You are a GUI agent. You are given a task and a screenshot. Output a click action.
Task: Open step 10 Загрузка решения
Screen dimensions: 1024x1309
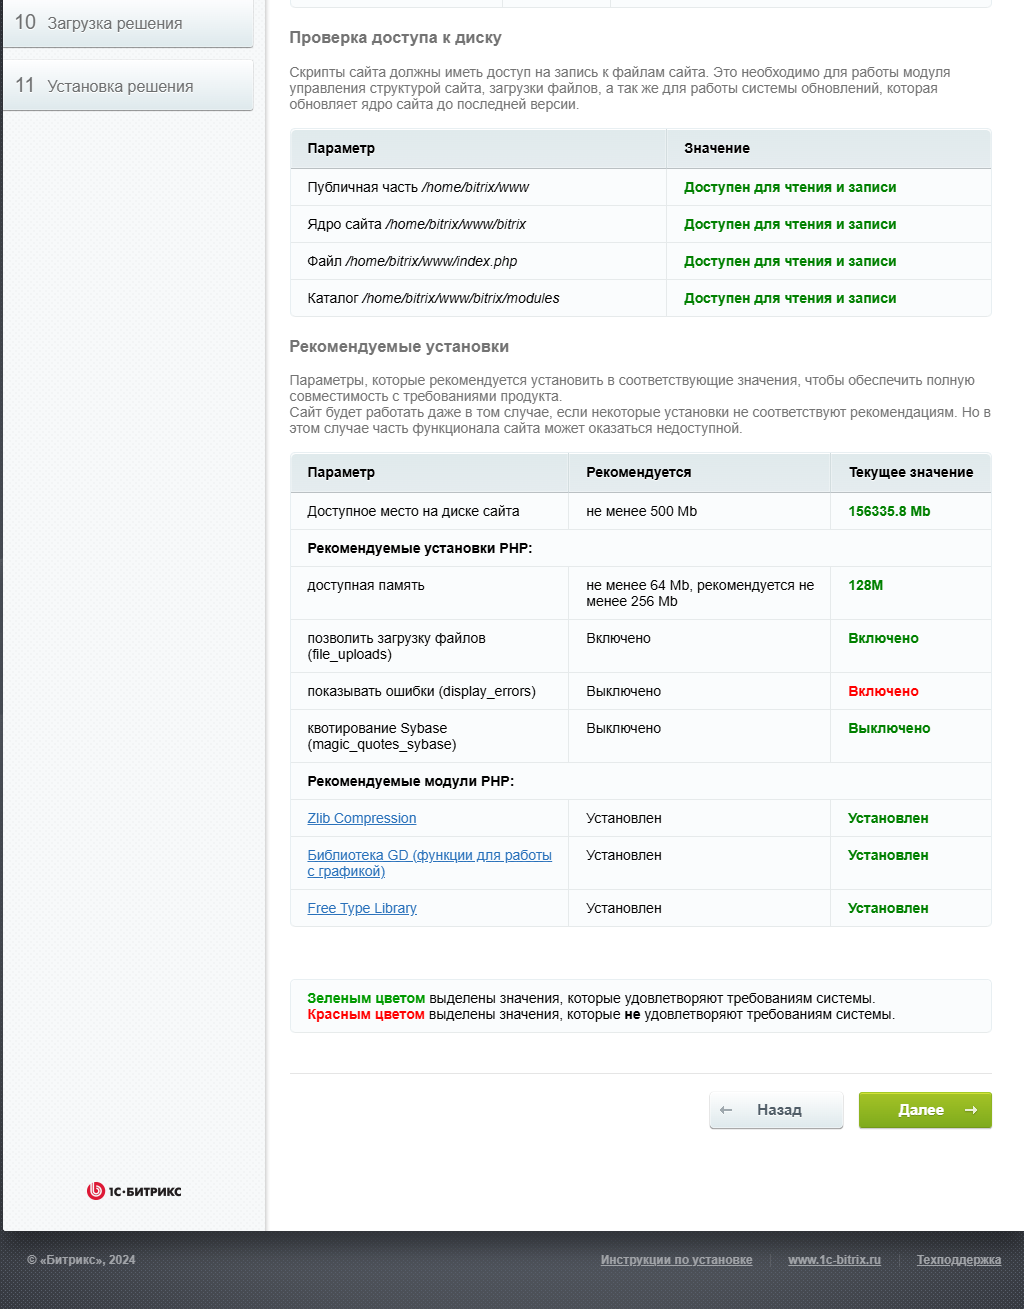coord(128,23)
